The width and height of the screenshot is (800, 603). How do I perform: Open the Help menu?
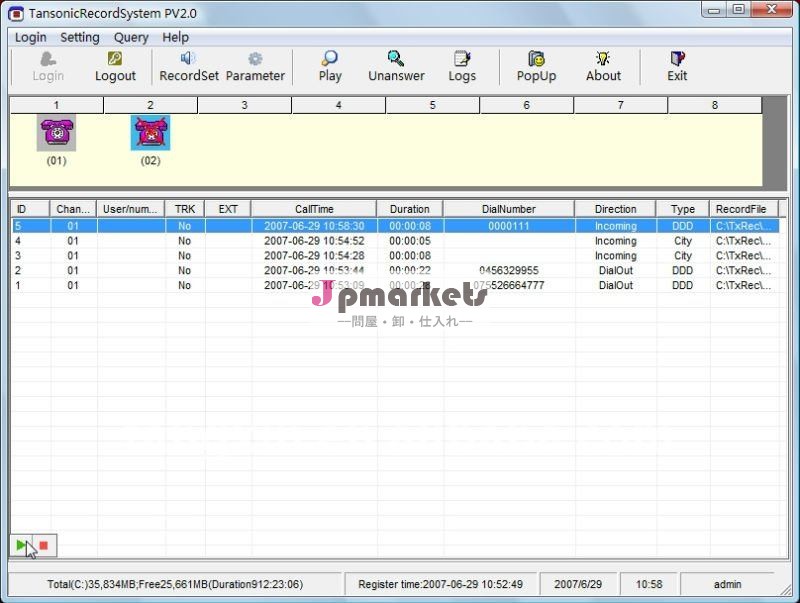(176, 37)
